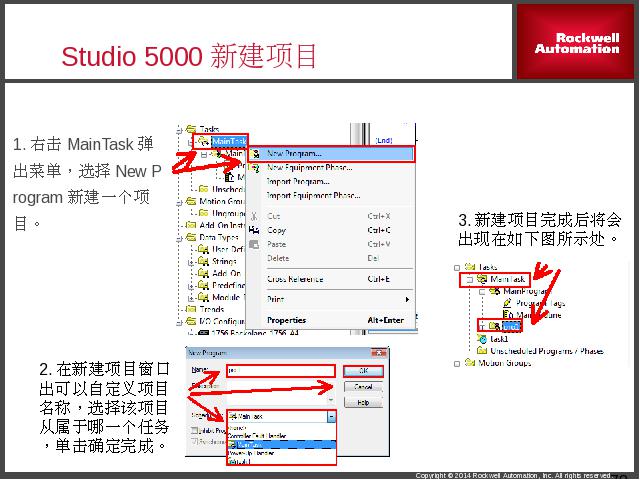Collapse the Motion Groups node, left tree

click(179, 202)
